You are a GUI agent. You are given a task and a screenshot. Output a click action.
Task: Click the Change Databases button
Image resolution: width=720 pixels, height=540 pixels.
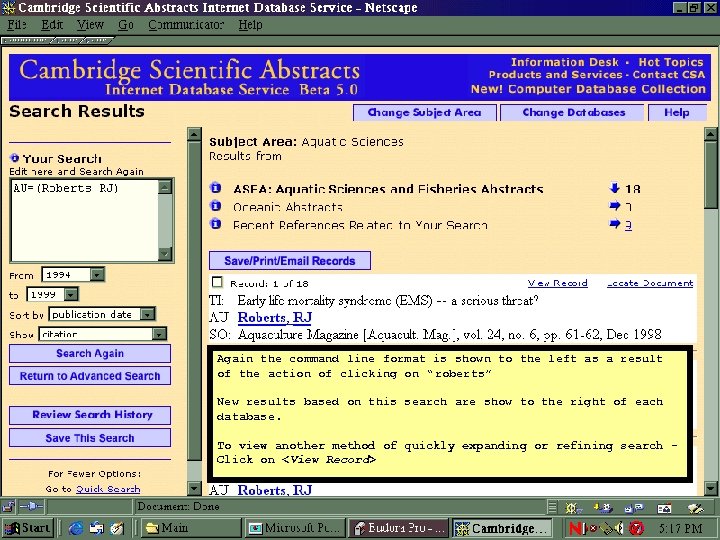tap(574, 112)
